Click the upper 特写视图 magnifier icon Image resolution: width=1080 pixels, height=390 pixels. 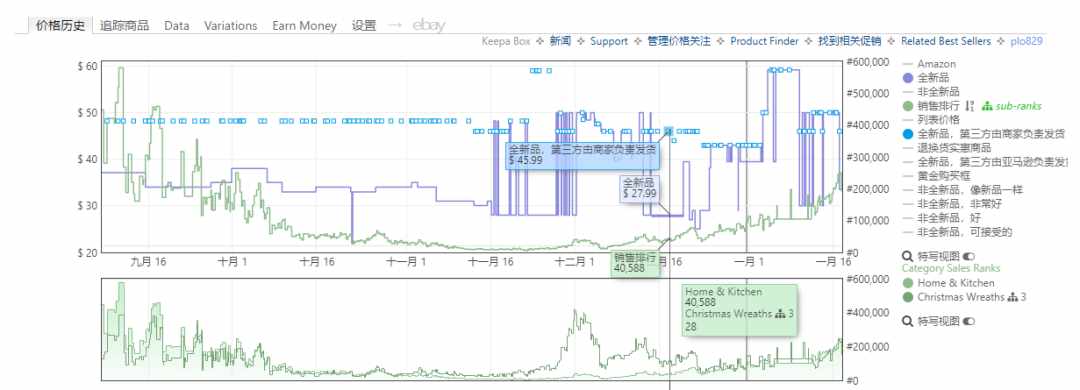pos(907,256)
